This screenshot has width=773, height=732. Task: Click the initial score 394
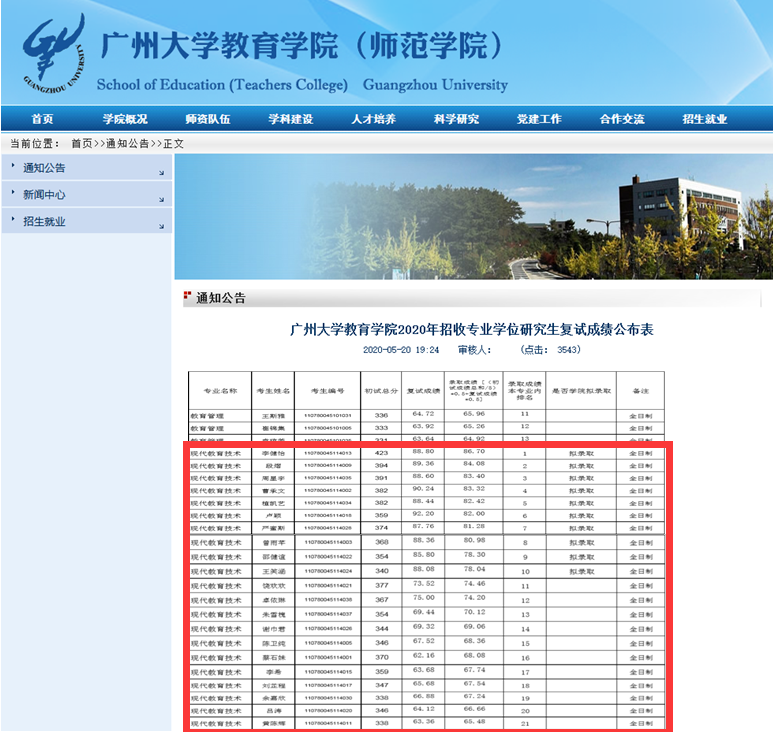(x=381, y=465)
